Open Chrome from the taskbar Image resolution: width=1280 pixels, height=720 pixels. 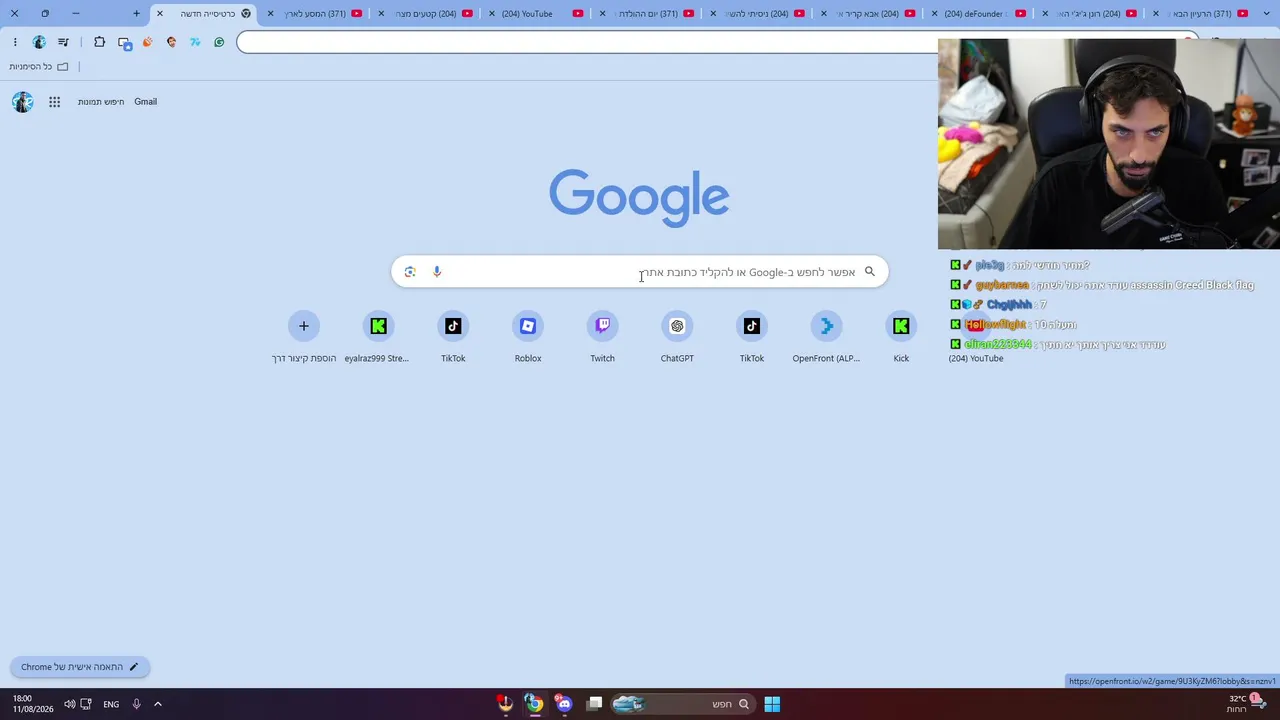tap(535, 704)
